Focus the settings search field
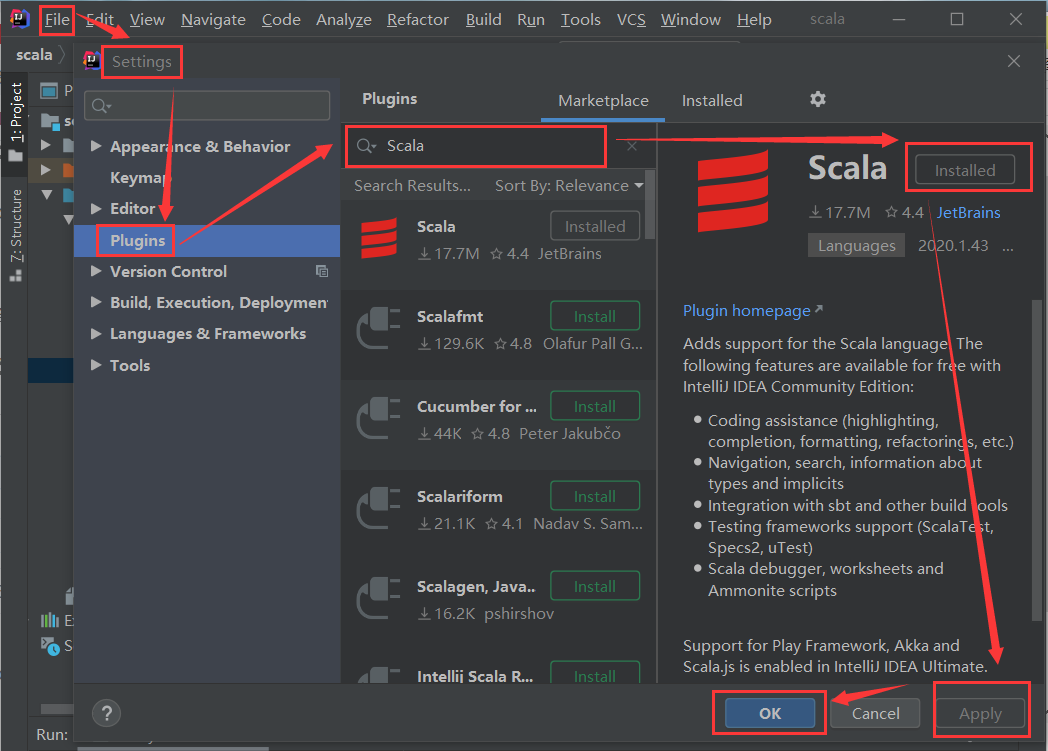The height and width of the screenshot is (751, 1048). click(x=207, y=106)
